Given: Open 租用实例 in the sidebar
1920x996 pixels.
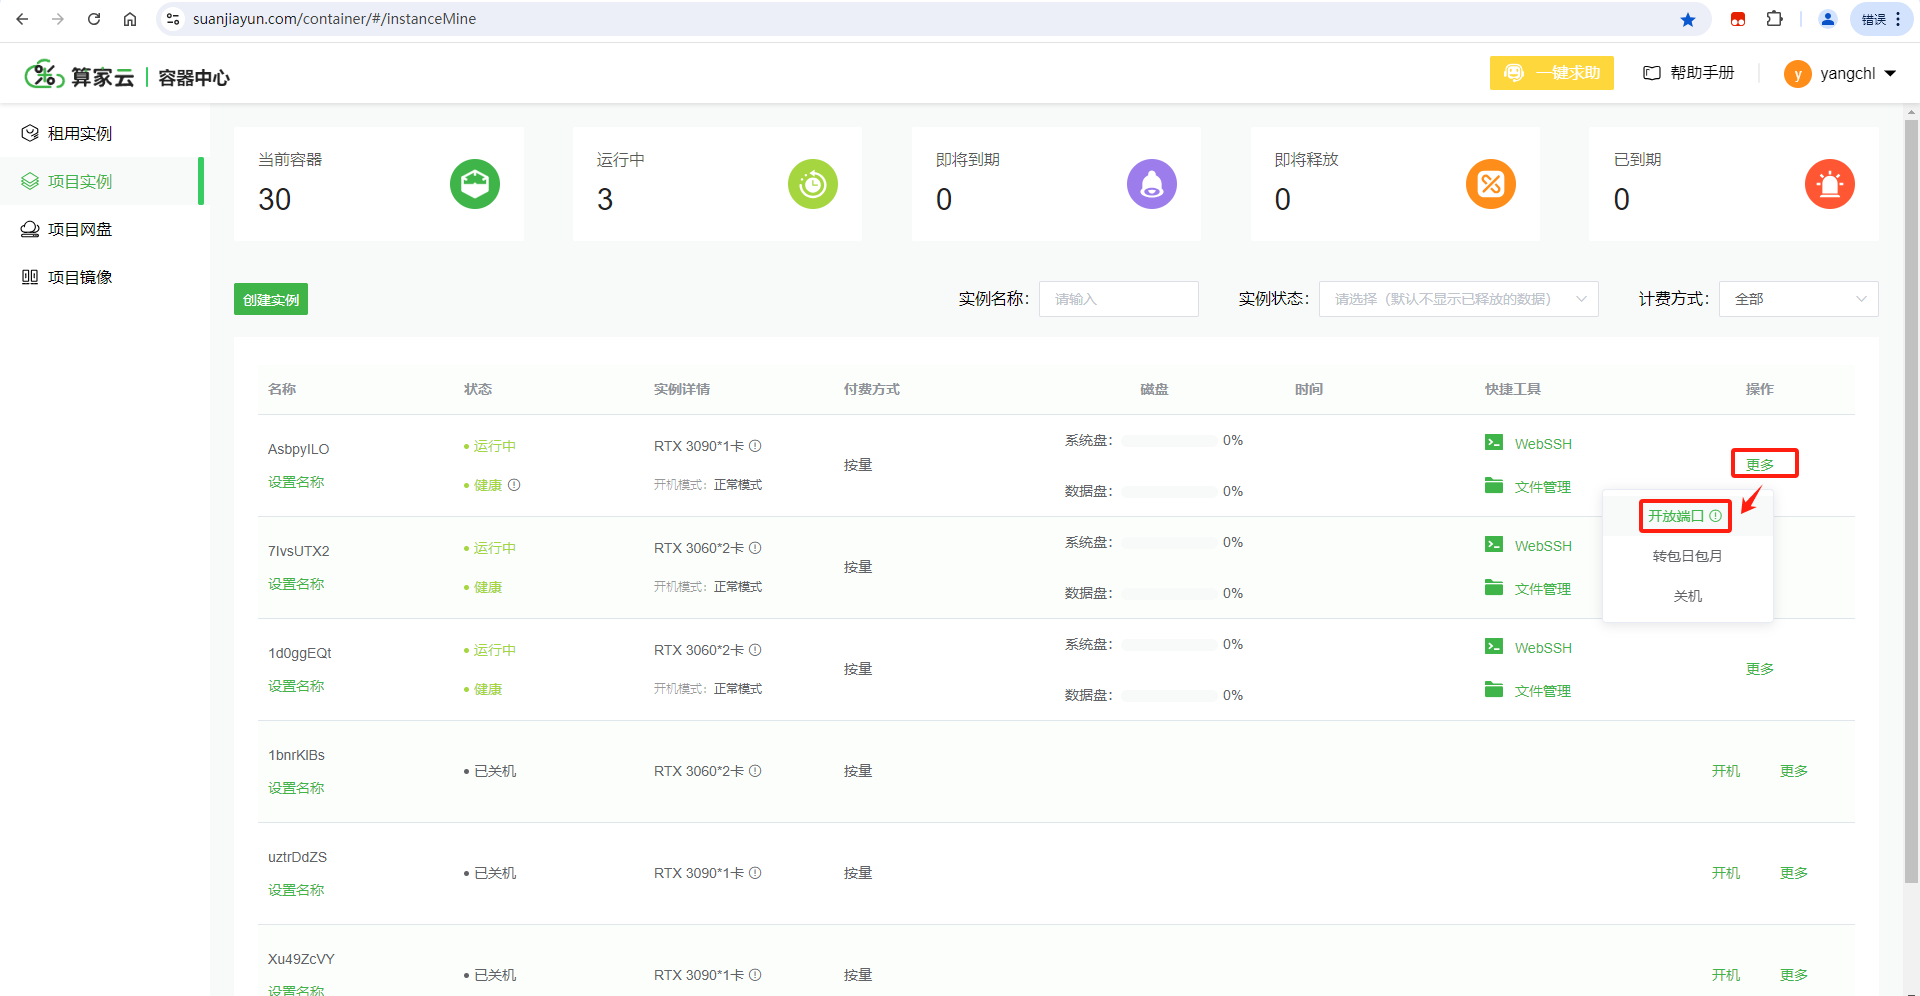Looking at the screenshot, I should point(100,133).
